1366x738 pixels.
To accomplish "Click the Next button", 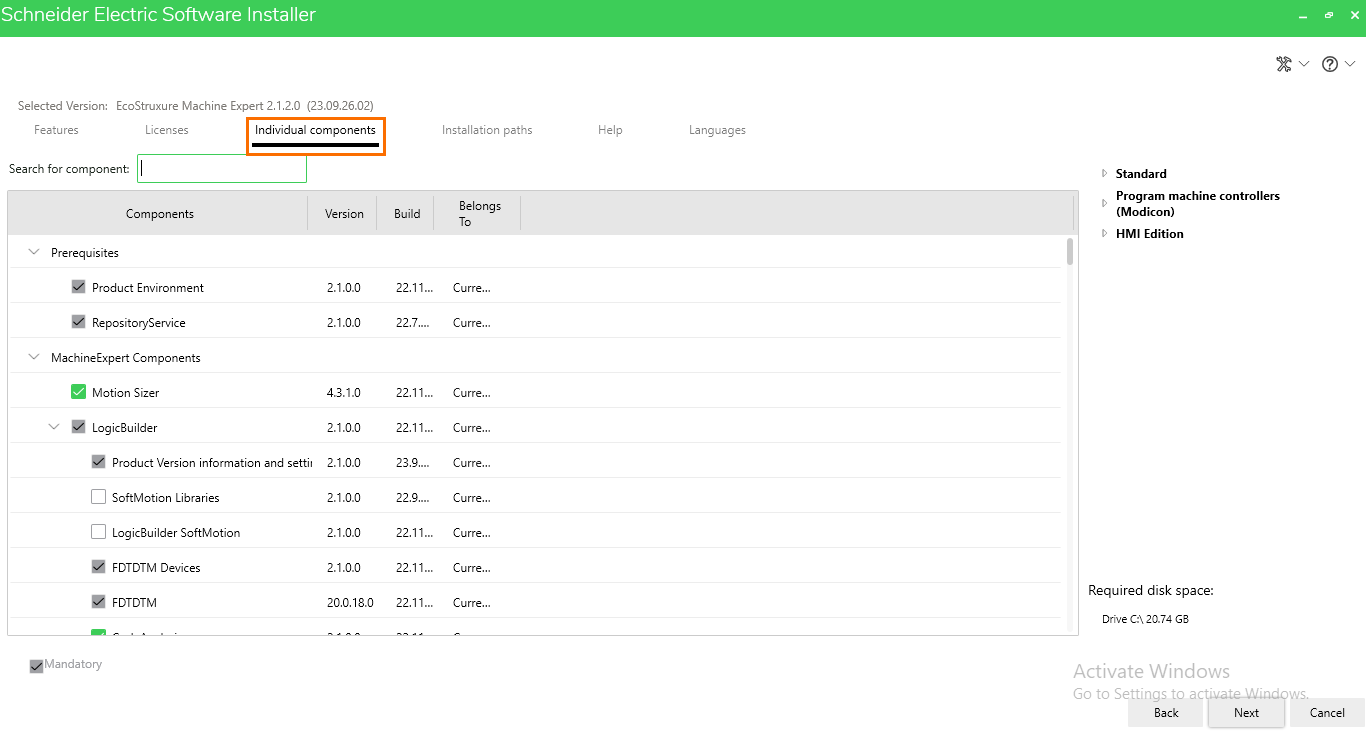I will point(1246,713).
